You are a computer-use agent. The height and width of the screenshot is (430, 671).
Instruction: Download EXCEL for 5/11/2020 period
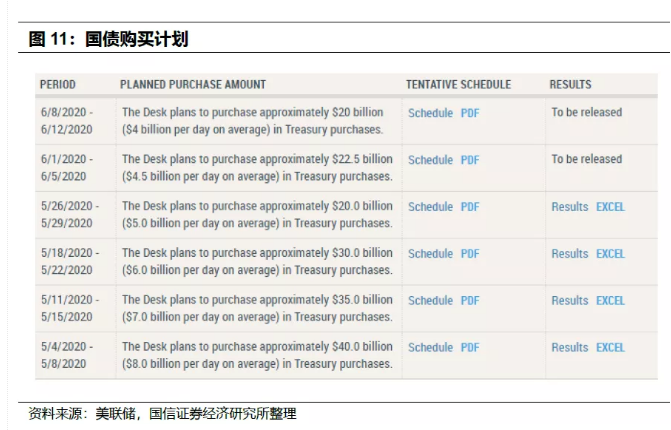click(x=610, y=300)
